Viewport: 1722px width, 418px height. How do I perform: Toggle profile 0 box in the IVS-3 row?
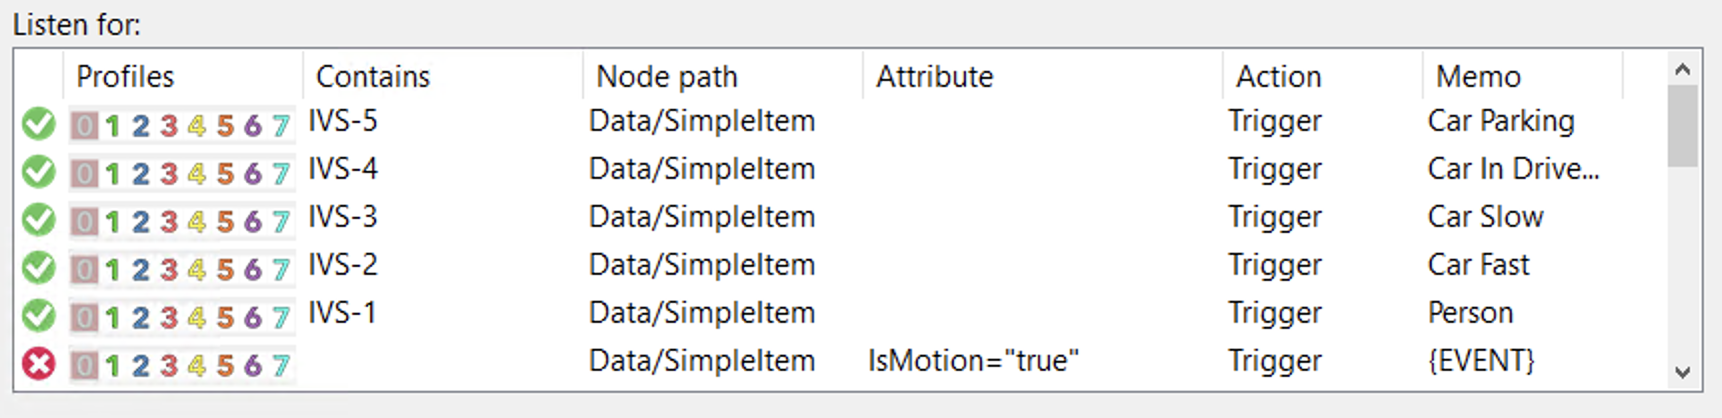tap(85, 221)
